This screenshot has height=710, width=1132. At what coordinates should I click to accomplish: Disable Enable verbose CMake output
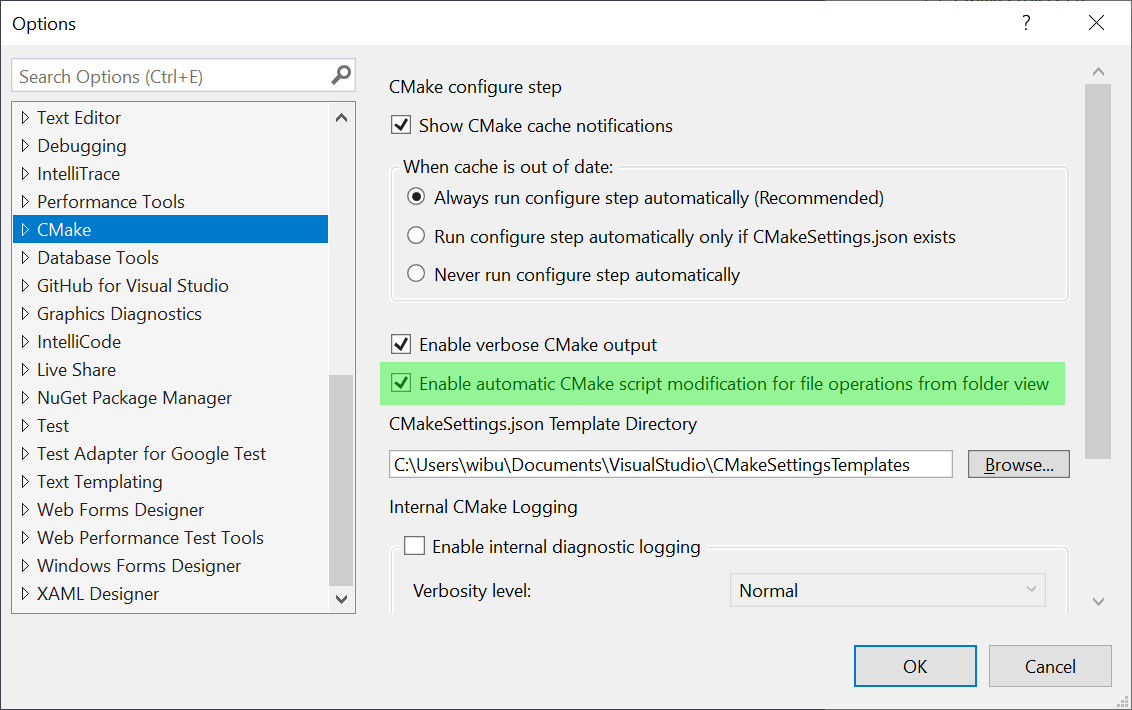(x=400, y=344)
